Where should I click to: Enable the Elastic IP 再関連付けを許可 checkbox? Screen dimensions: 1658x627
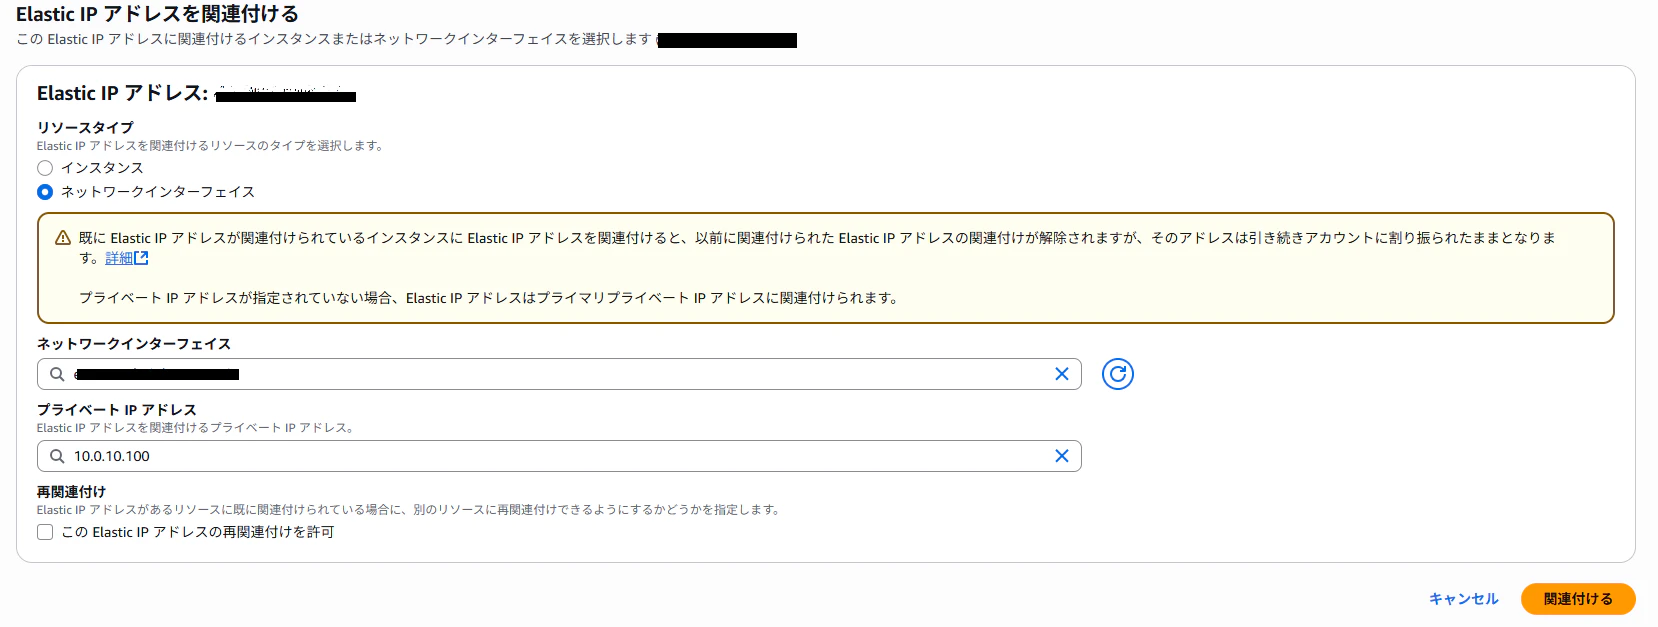(45, 532)
